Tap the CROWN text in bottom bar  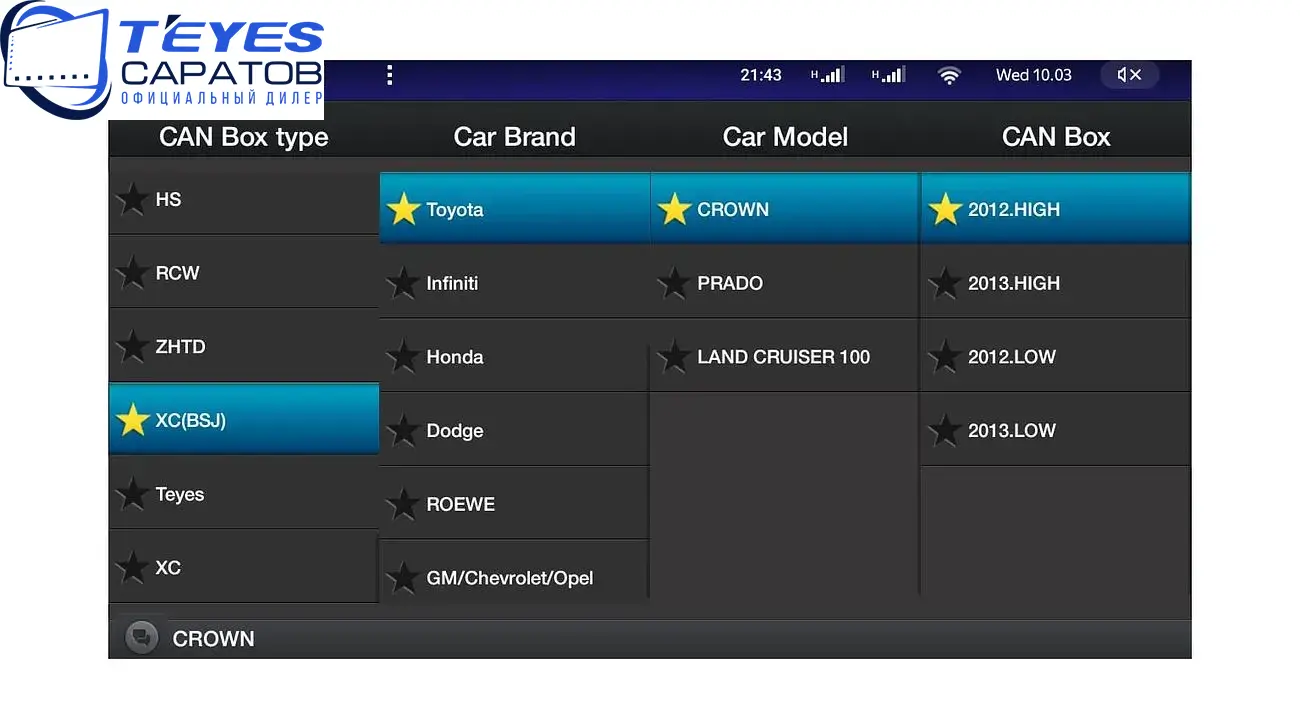coord(213,639)
